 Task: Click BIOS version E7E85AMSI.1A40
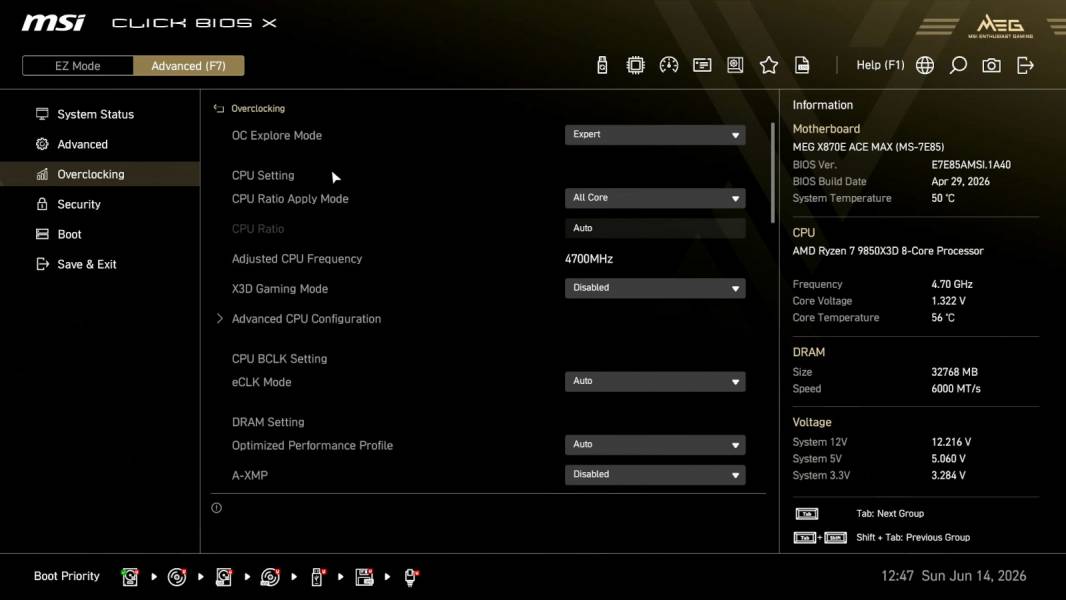[x=971, y=164]
